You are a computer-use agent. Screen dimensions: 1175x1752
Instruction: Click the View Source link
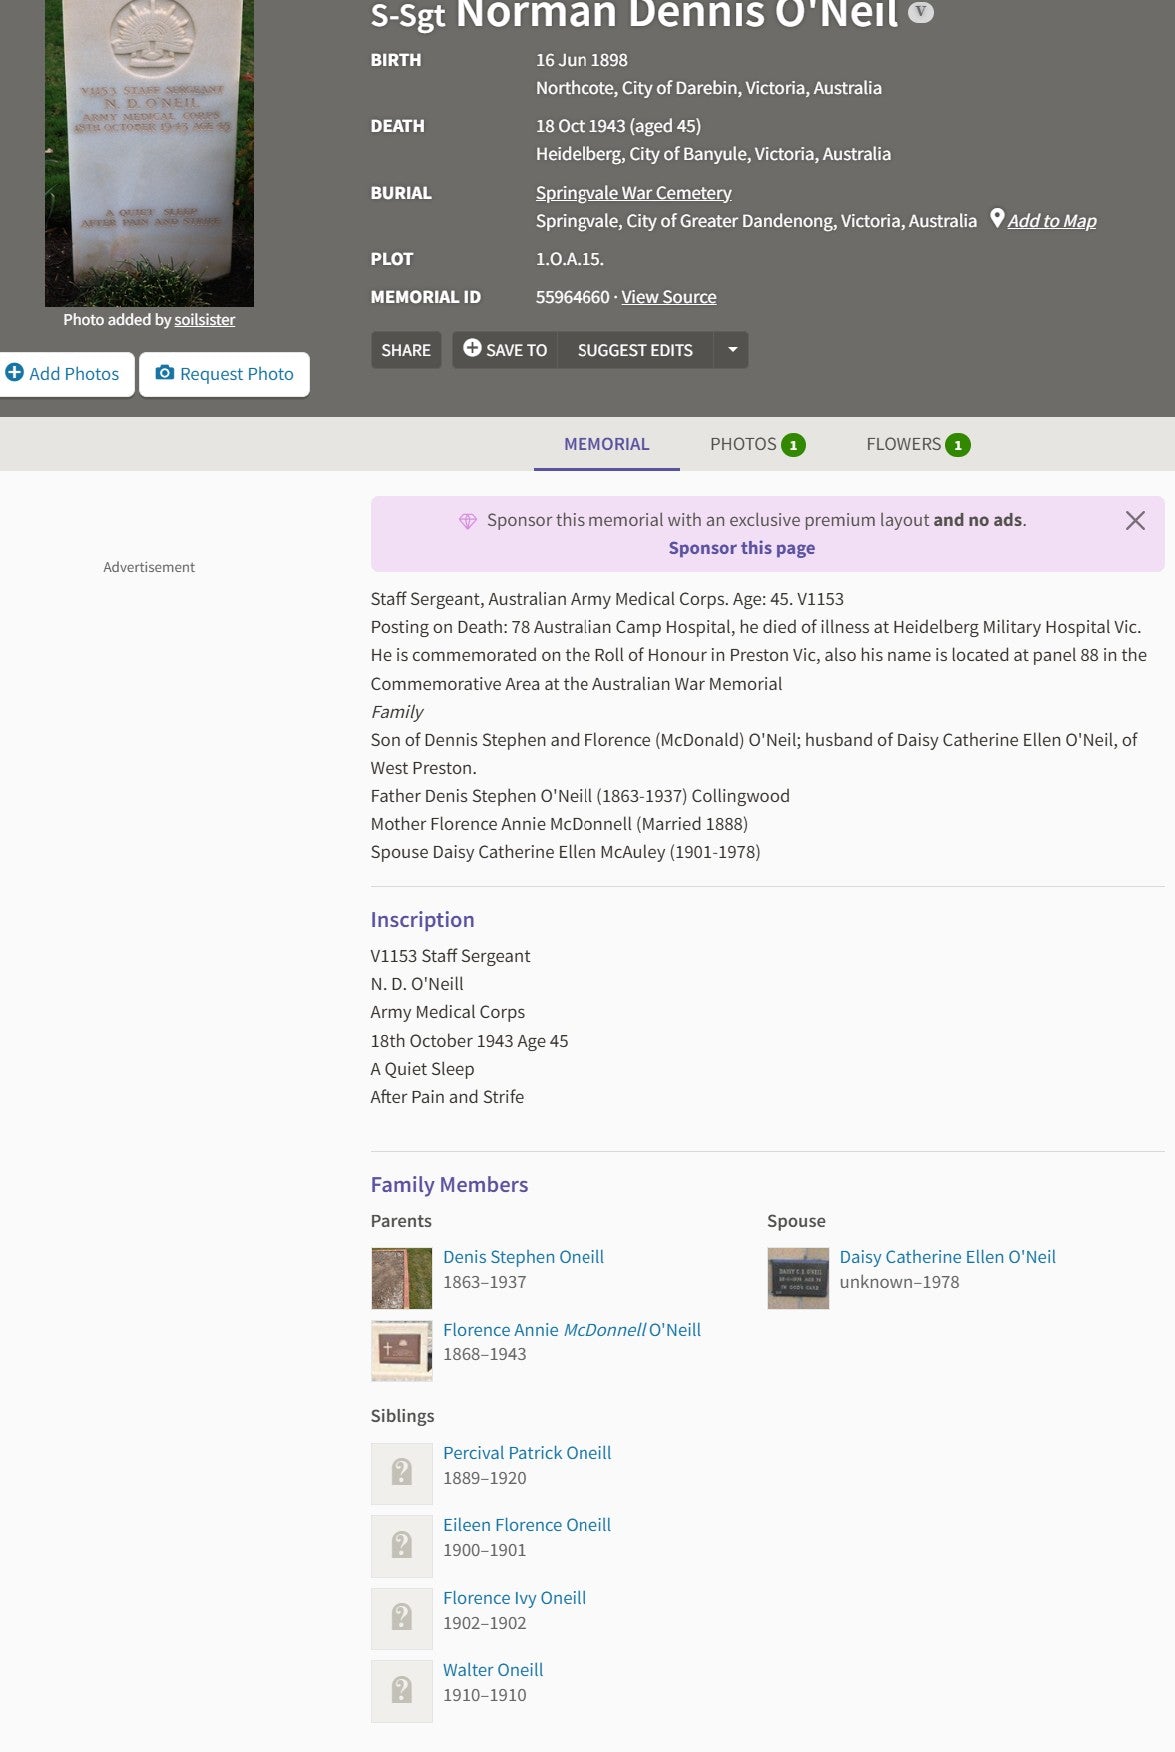(668, 297)
